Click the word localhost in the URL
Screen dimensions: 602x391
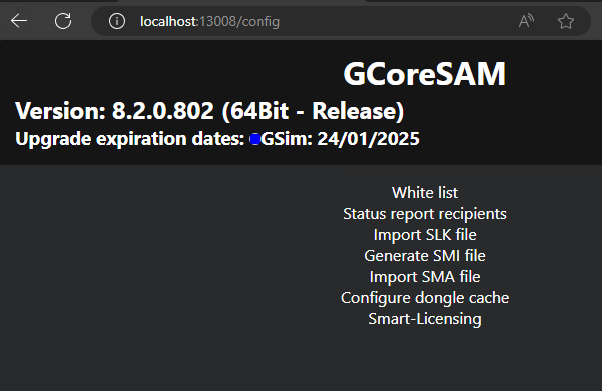[x=168, y=22]
